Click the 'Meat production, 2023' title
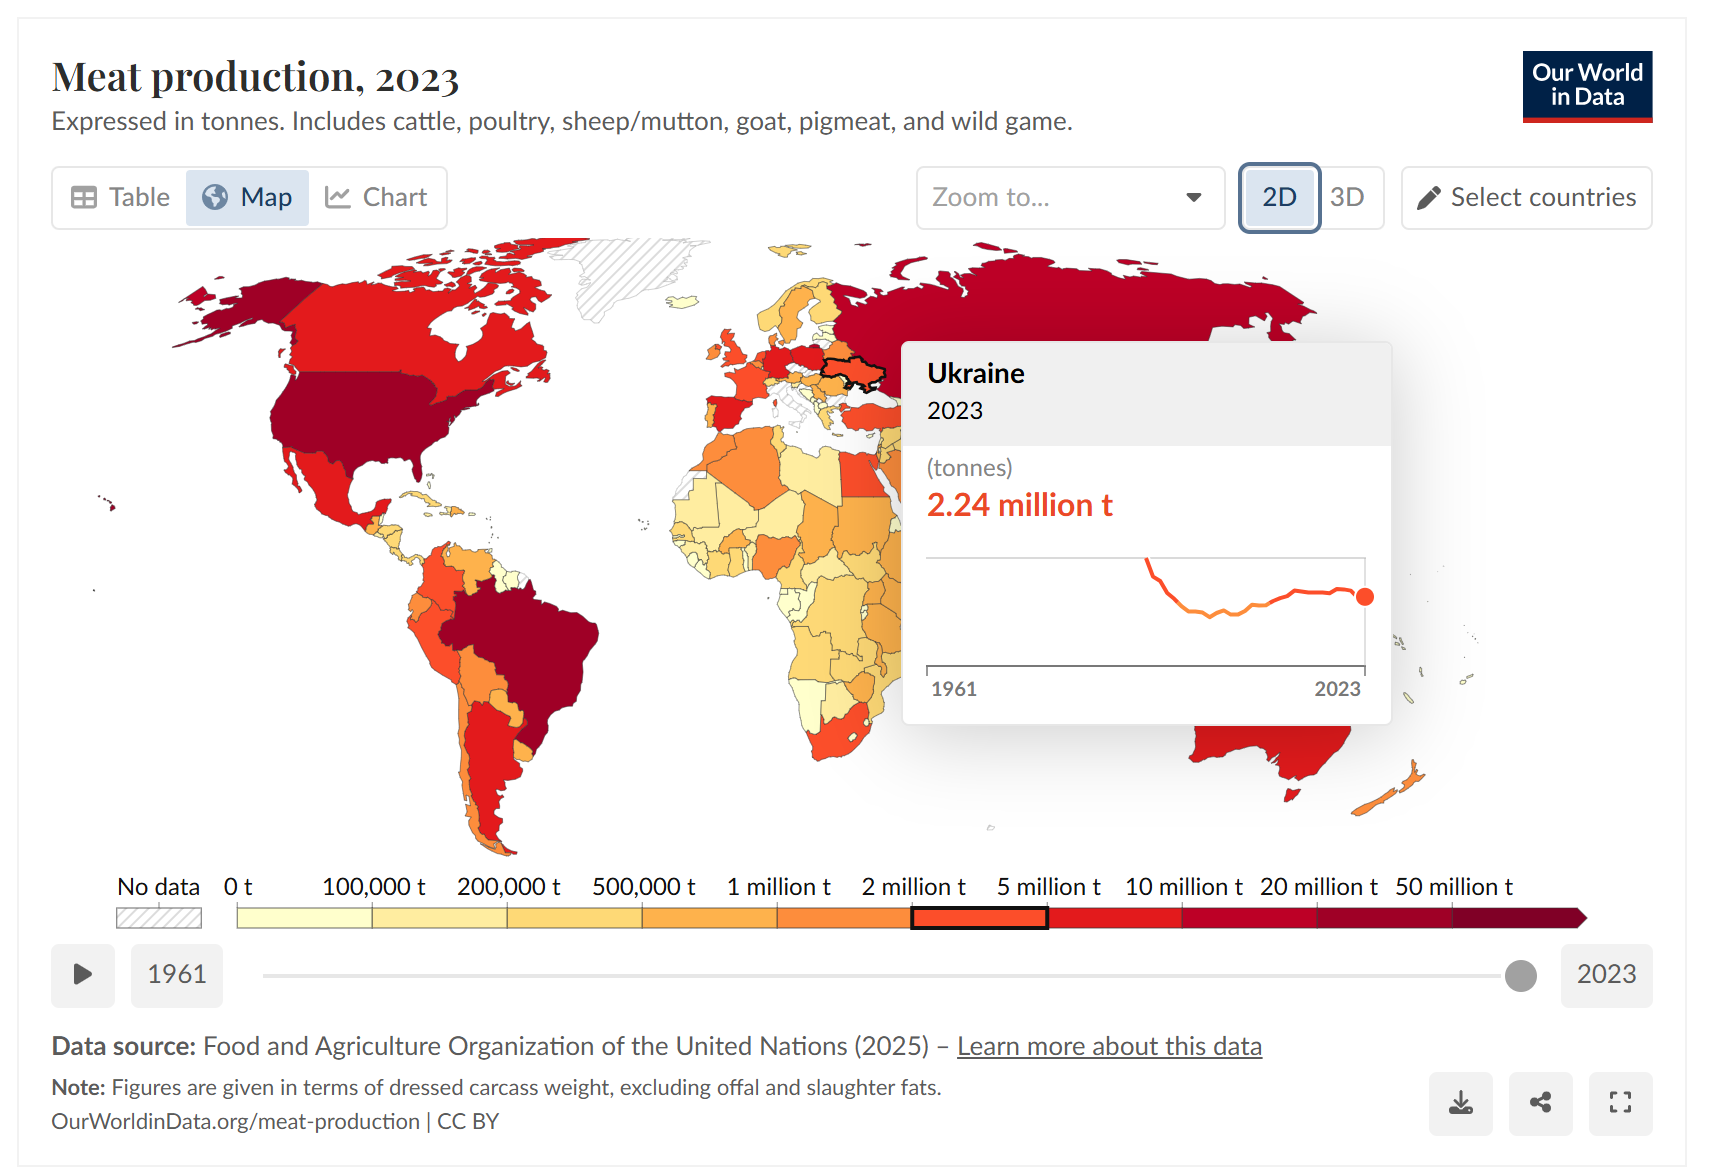The height and width of the screenshot is (1176, 1718). 255,77
